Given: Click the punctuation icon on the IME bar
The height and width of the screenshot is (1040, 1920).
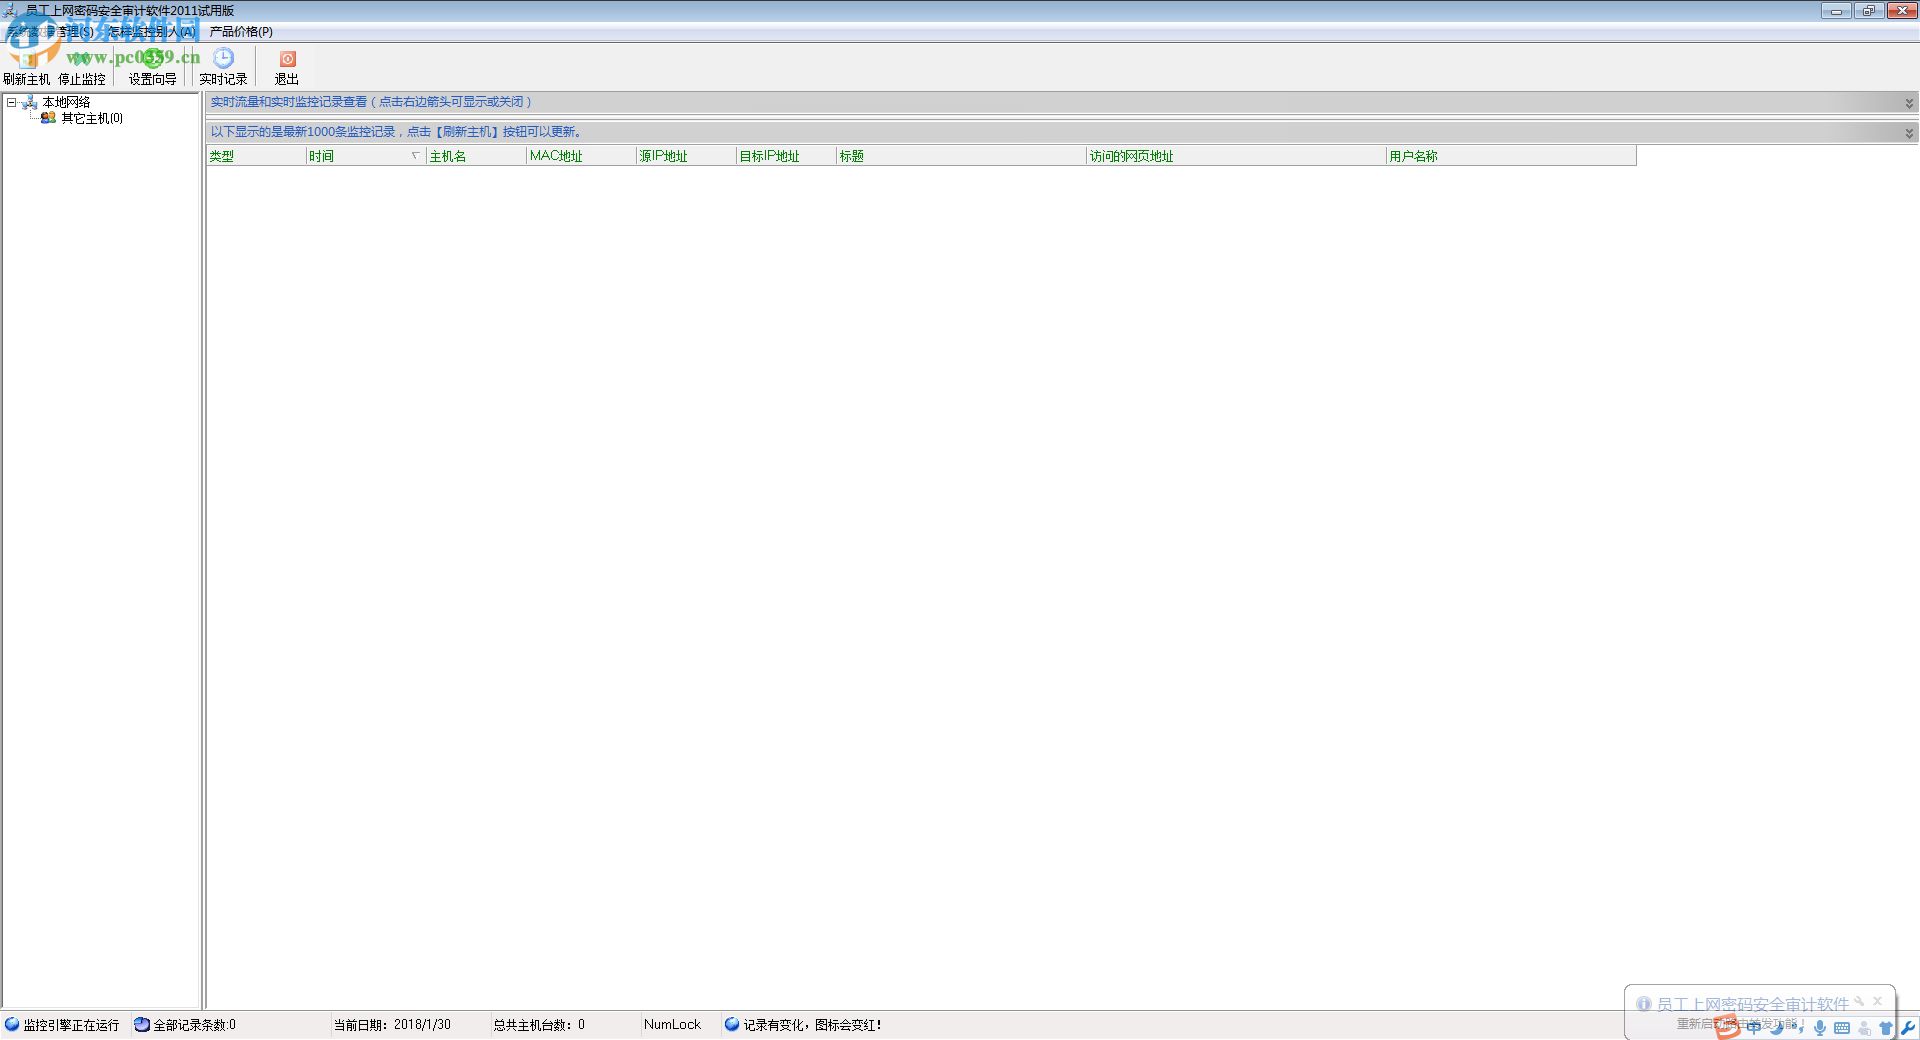Looking at the screenshot, I should (1799, 1027).
